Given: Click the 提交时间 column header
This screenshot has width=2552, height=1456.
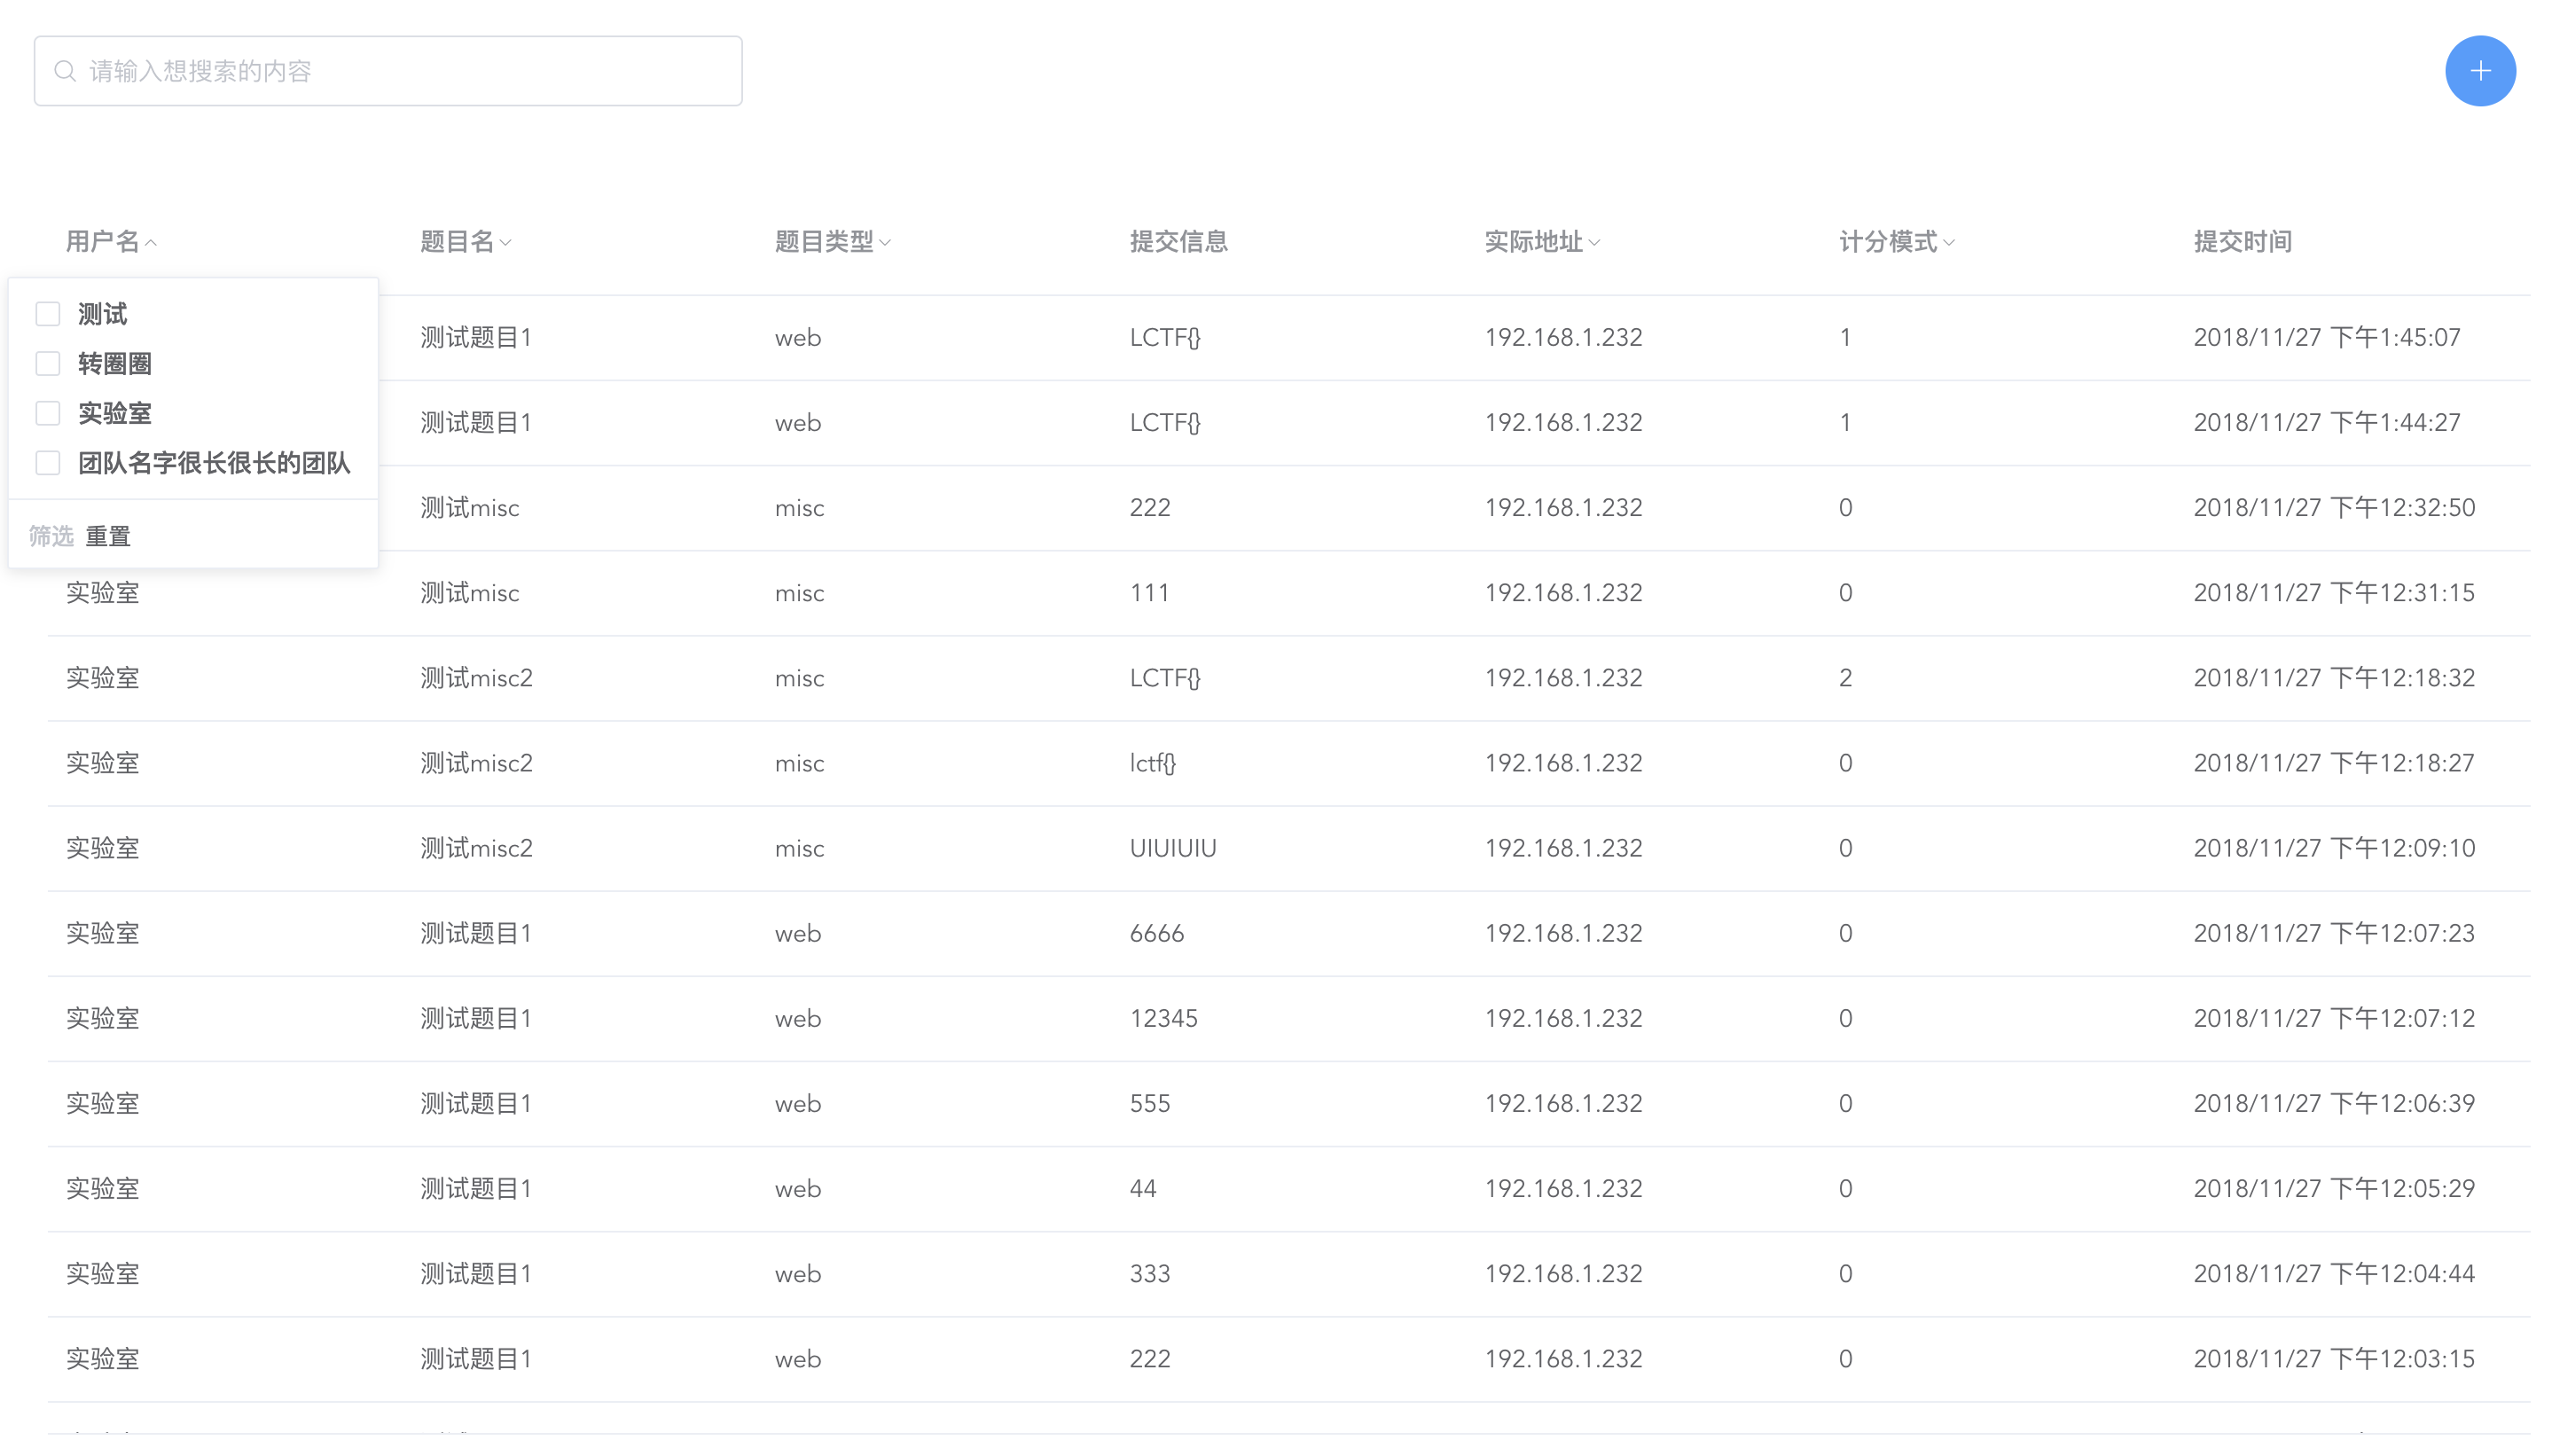Looking at the screenshot, I should pos(2242,242).
